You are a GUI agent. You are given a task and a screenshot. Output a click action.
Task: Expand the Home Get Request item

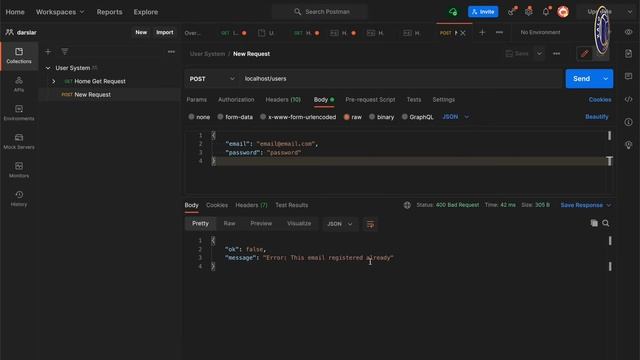click(53, 81)
